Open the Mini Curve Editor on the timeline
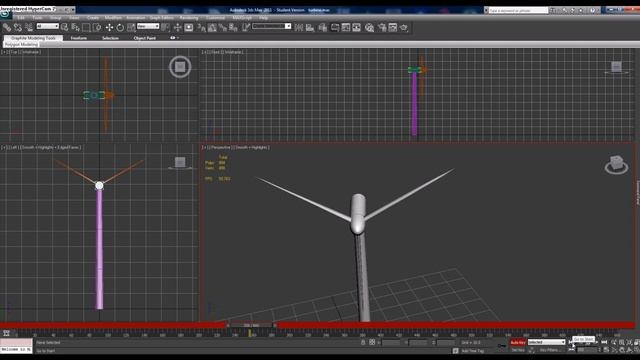The height and width of the screenshot is (360, 640). click(6, 333)
